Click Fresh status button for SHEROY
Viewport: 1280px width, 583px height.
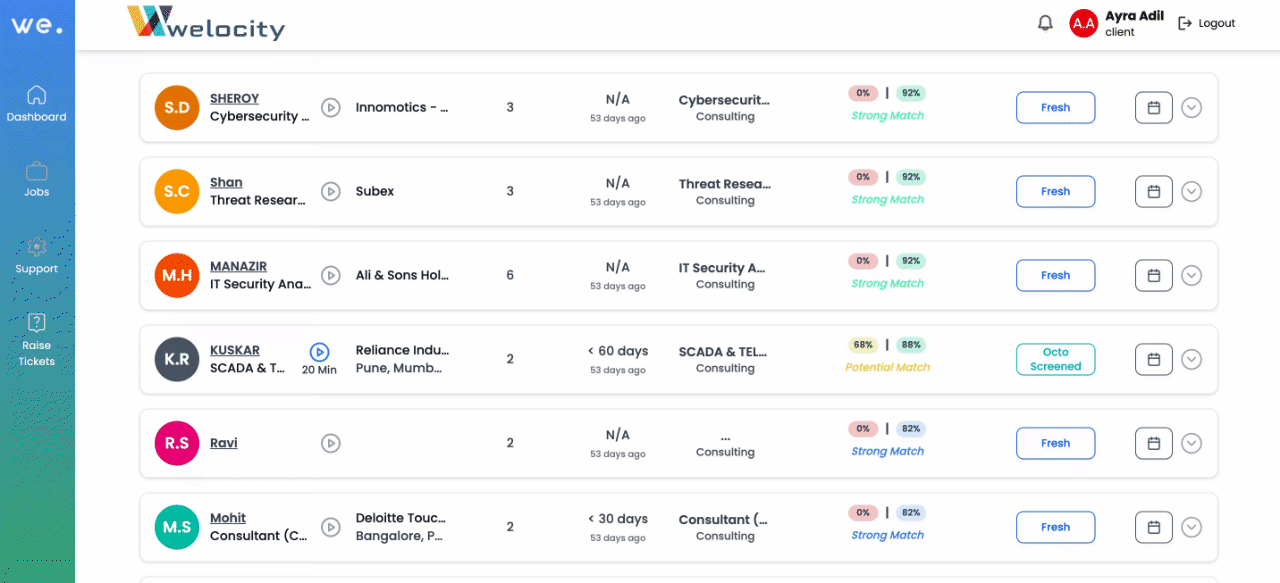1055,107
